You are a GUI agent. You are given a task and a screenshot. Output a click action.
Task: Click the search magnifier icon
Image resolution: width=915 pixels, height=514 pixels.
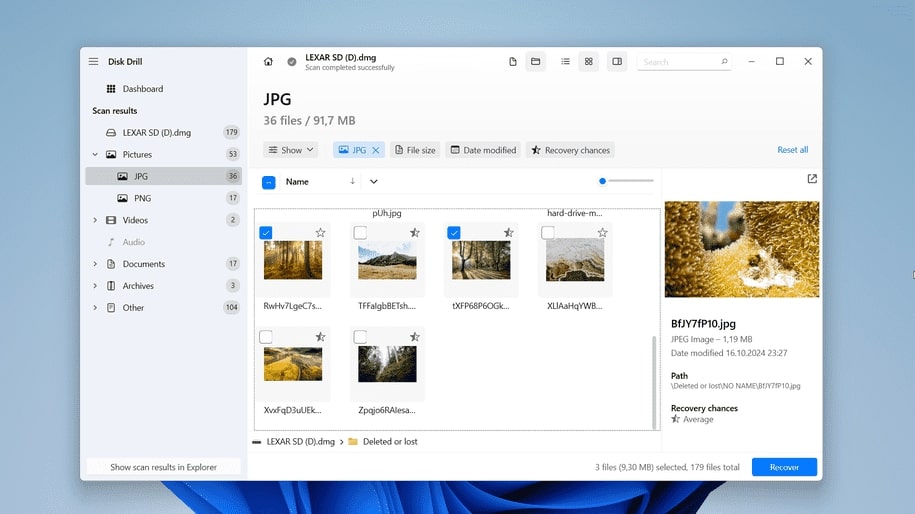pyautogui.click(x=724, y=61)
